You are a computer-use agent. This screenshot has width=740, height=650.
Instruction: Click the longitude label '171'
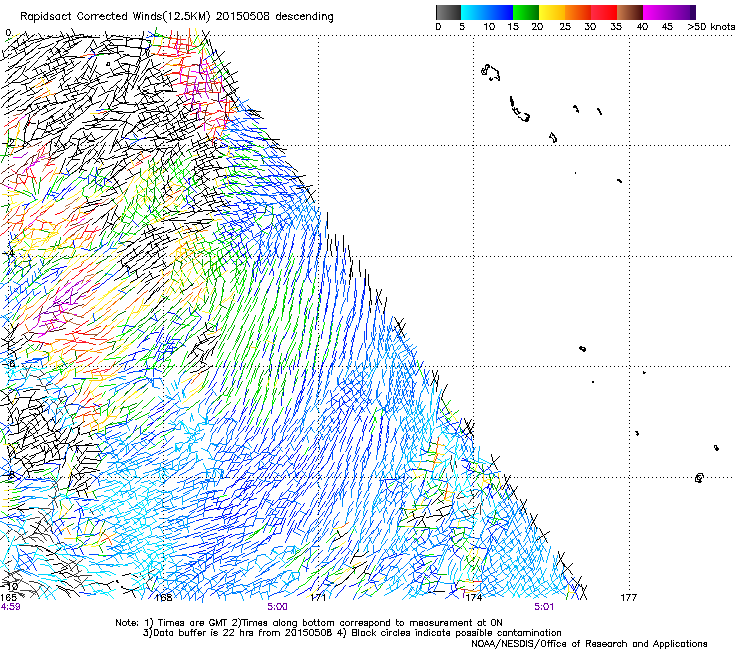pyautogui.click(x=318, y=598)
